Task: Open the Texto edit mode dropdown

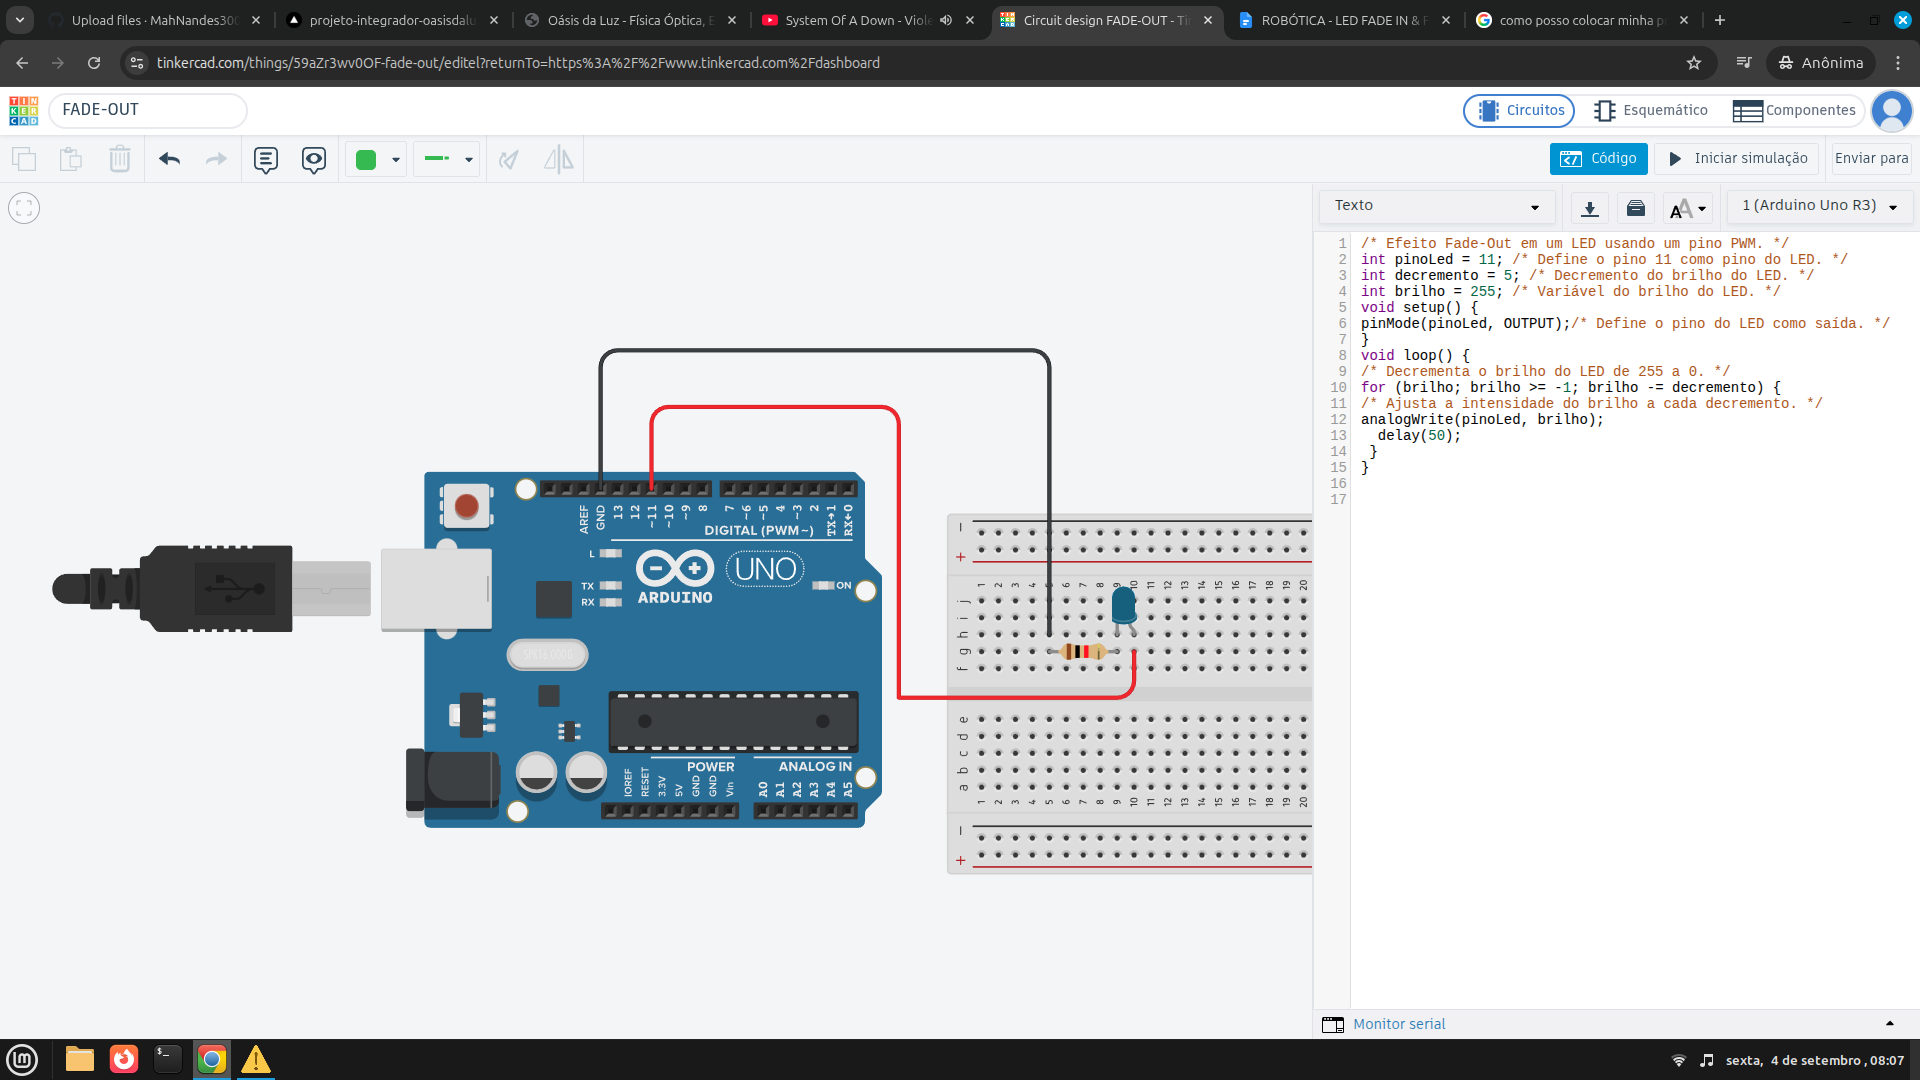Action: 1436,206
